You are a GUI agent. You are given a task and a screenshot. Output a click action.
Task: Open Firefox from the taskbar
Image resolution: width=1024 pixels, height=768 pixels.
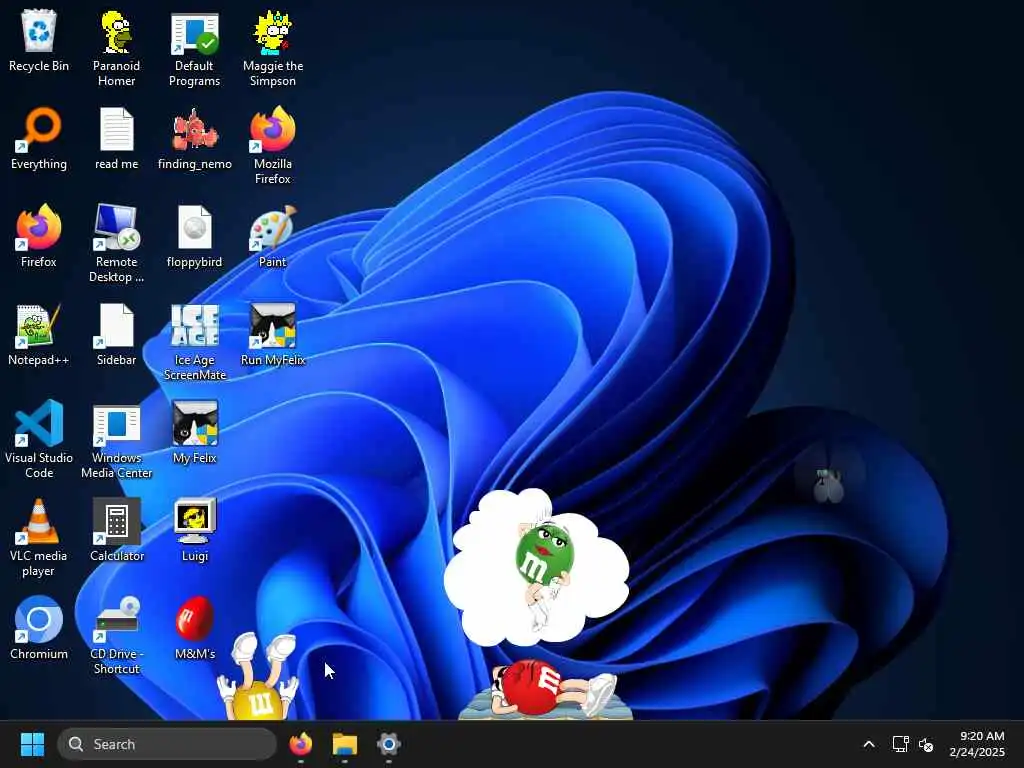(x=300, y=744)
